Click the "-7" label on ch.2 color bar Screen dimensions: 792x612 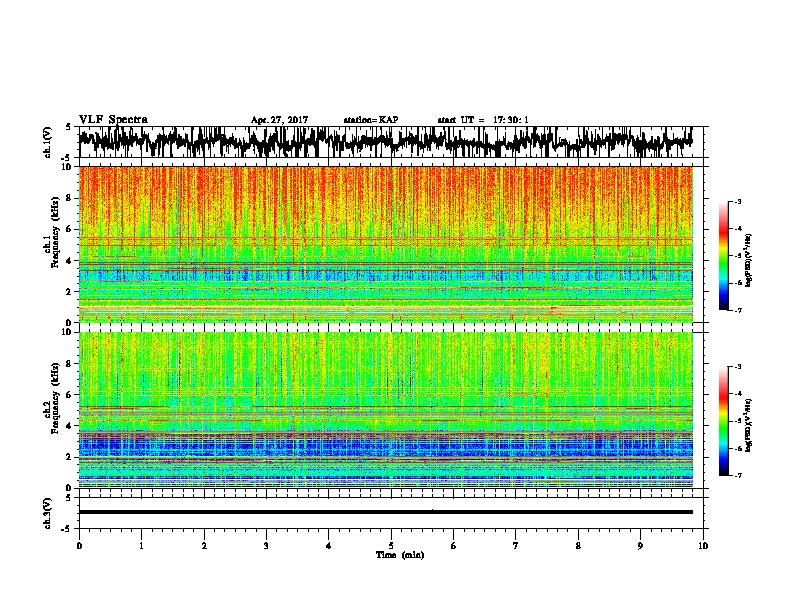[x=738, y=475]
